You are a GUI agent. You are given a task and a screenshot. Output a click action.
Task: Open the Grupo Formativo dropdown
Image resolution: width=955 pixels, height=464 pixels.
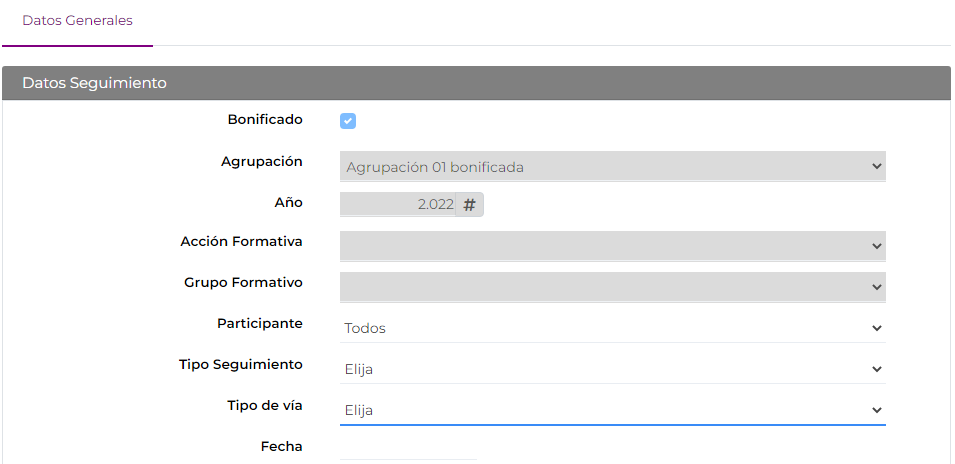click(613, 287)
